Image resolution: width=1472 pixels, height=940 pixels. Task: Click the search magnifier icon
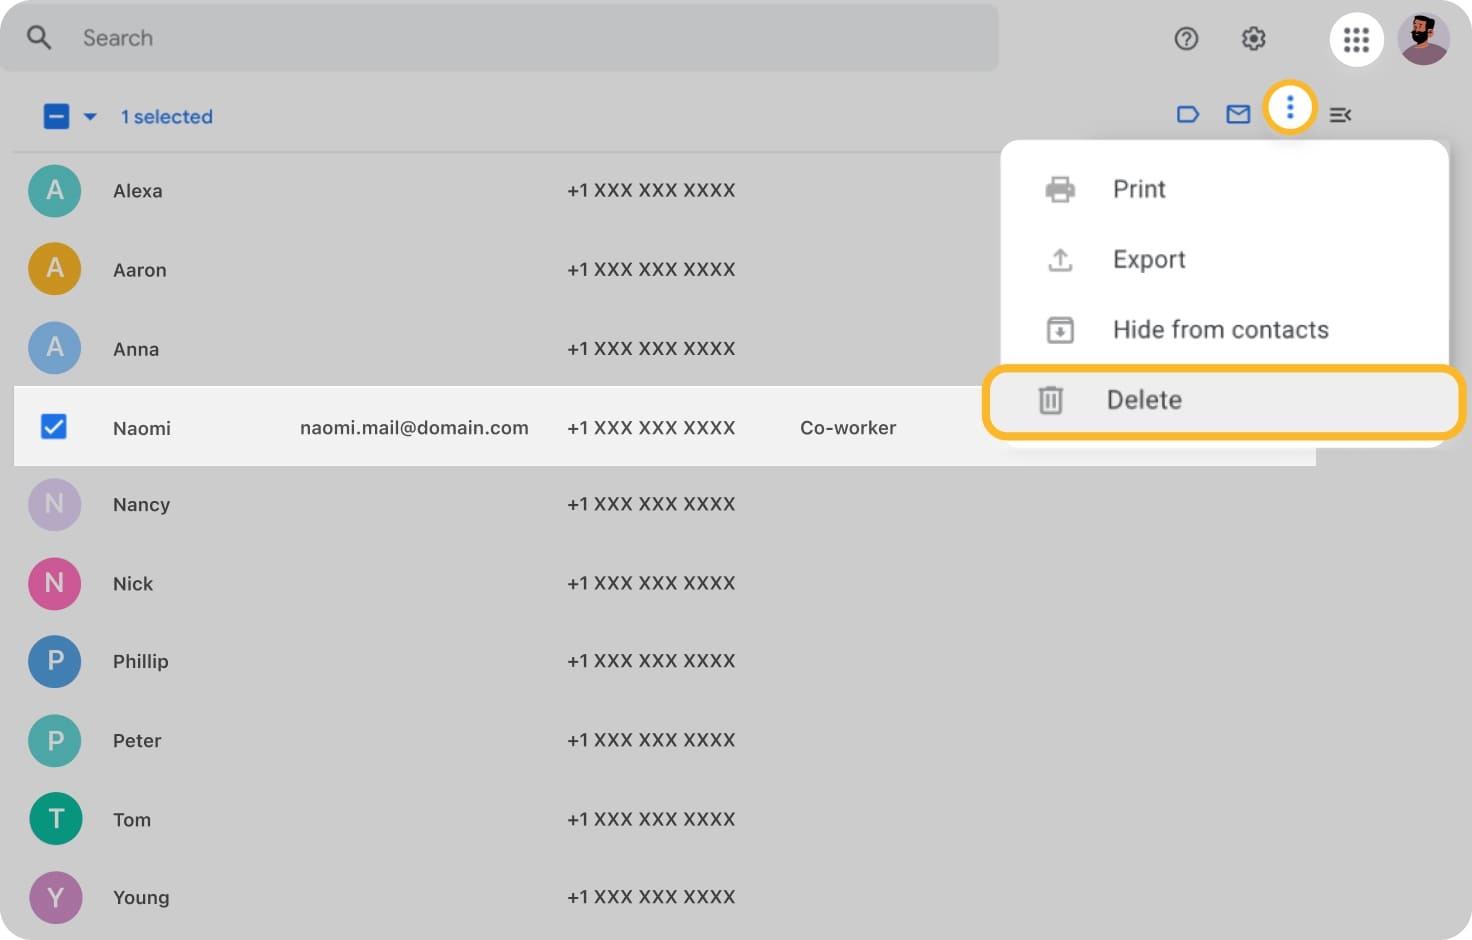(38, 37)
